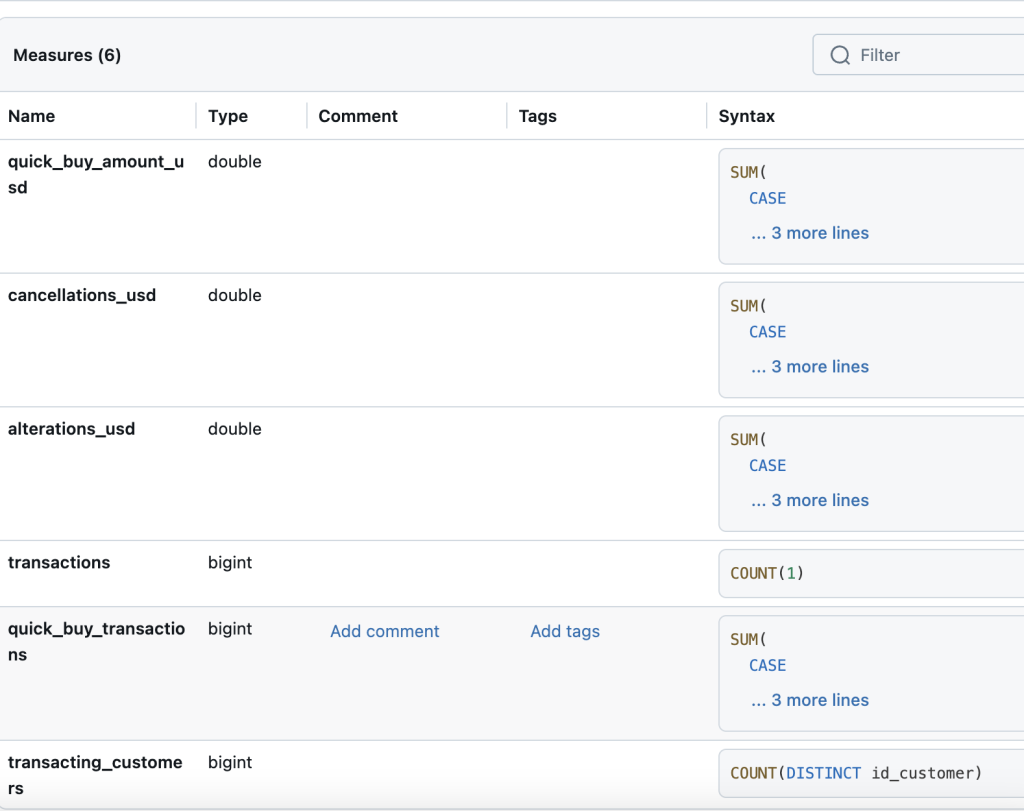
Task: Click the magnifier icon in the Filter box
Action: coord(840,55)
